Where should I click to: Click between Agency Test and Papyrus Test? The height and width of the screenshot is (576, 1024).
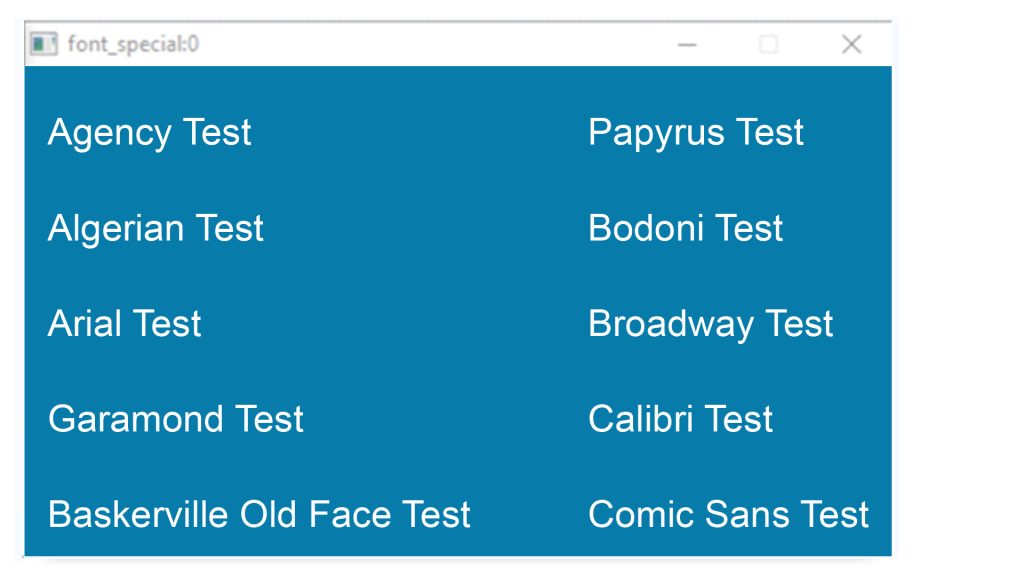pyautogui.click(x=420, y=131)
